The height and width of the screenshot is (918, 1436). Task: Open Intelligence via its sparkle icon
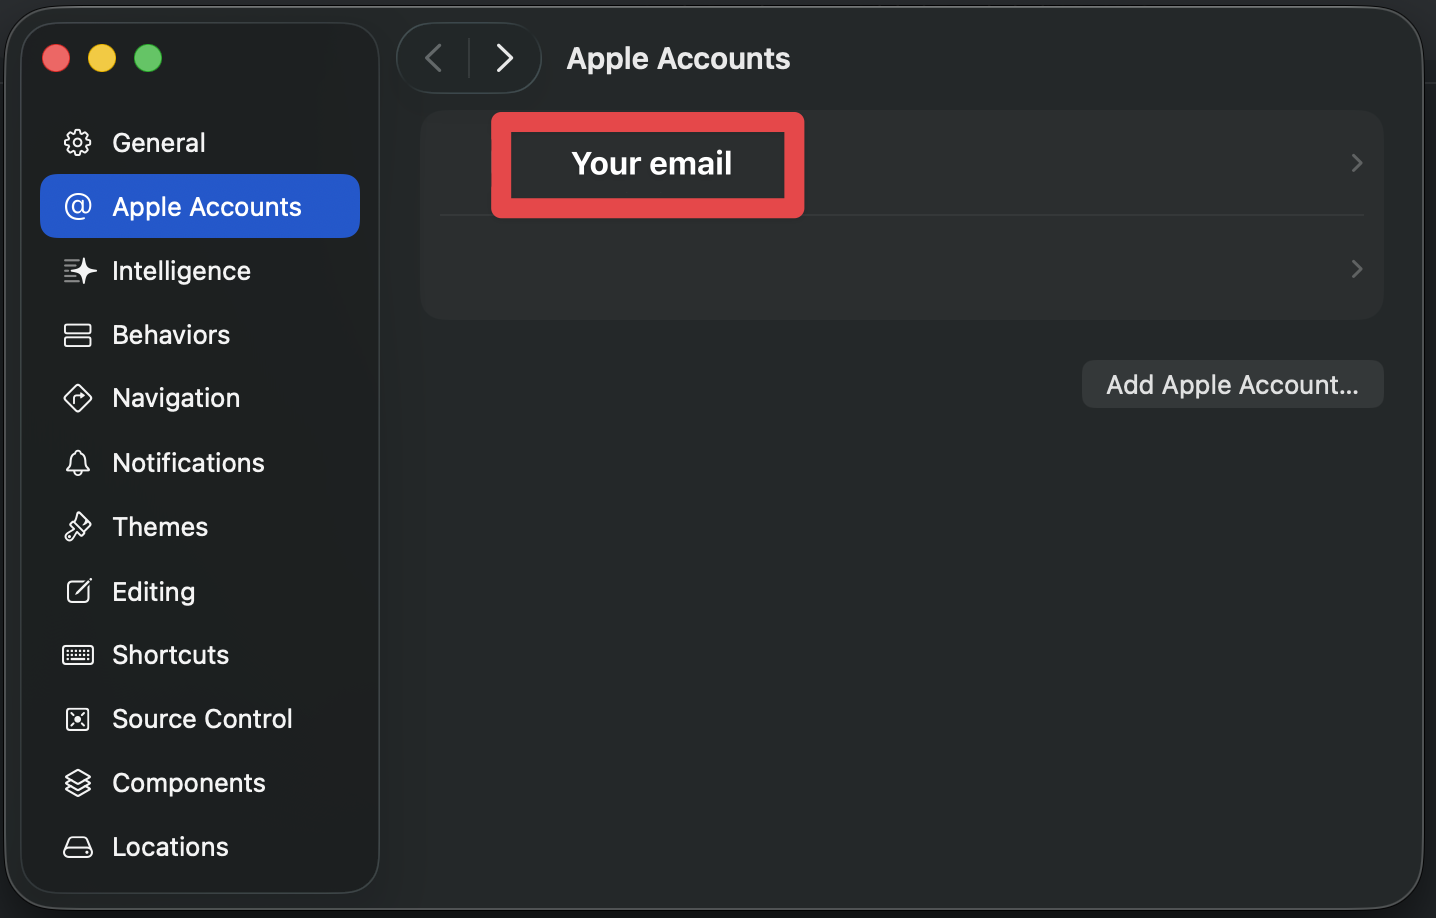coord(77,270)
